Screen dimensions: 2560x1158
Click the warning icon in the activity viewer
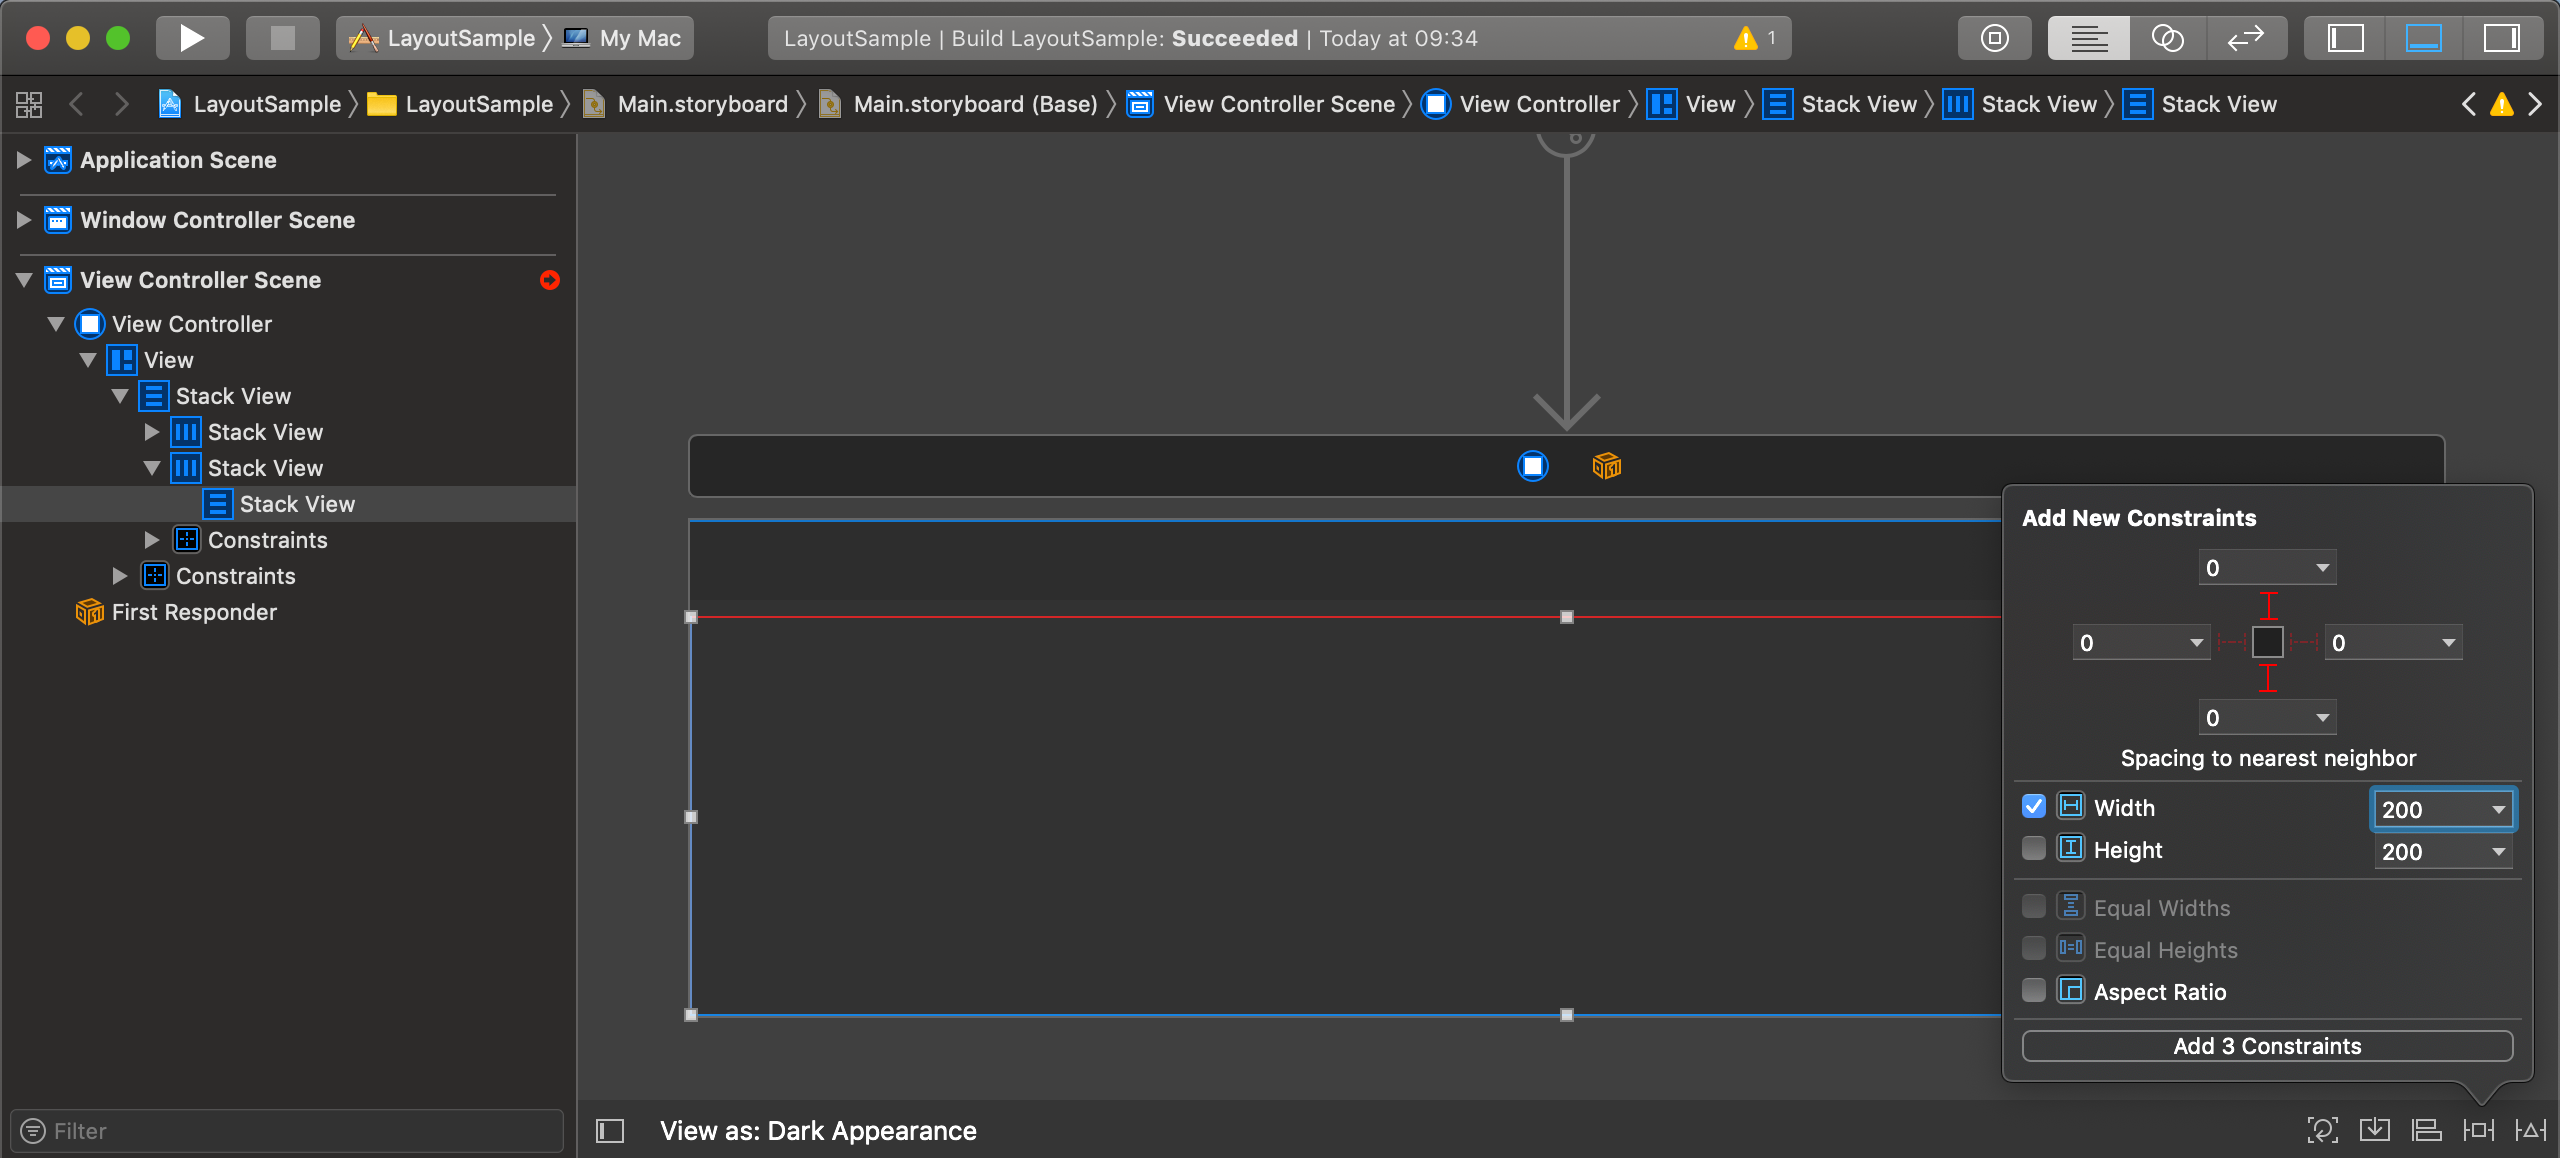tap(1746, 38)
